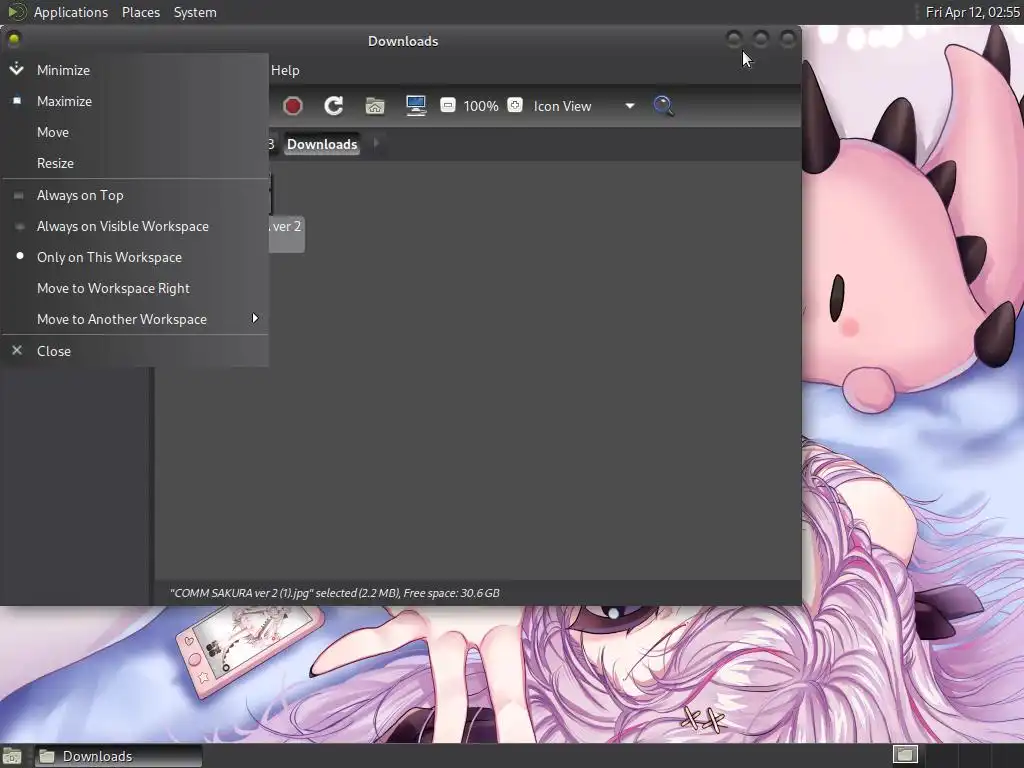Open search with magnifier icon

(663, 106)
